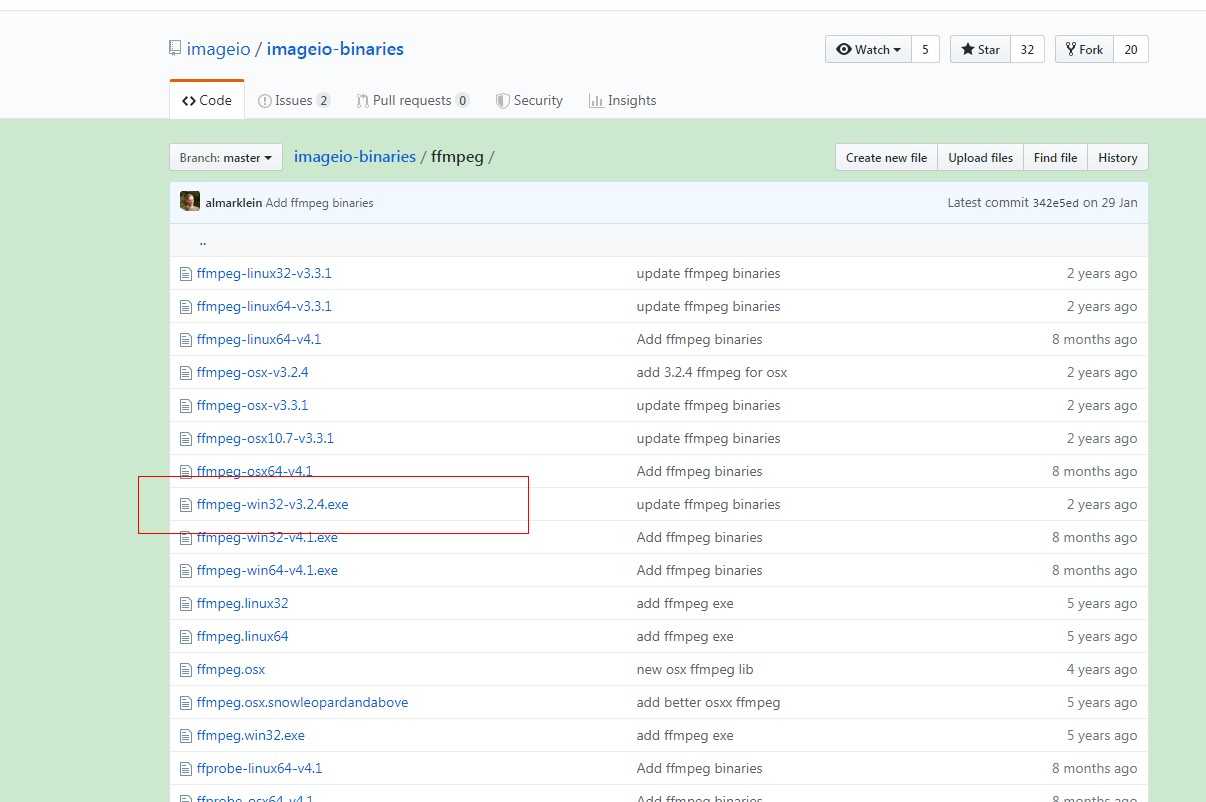Screen dimensions: 1206x802
Task: Switch to the Code tab
Action: tap(207, 100)
